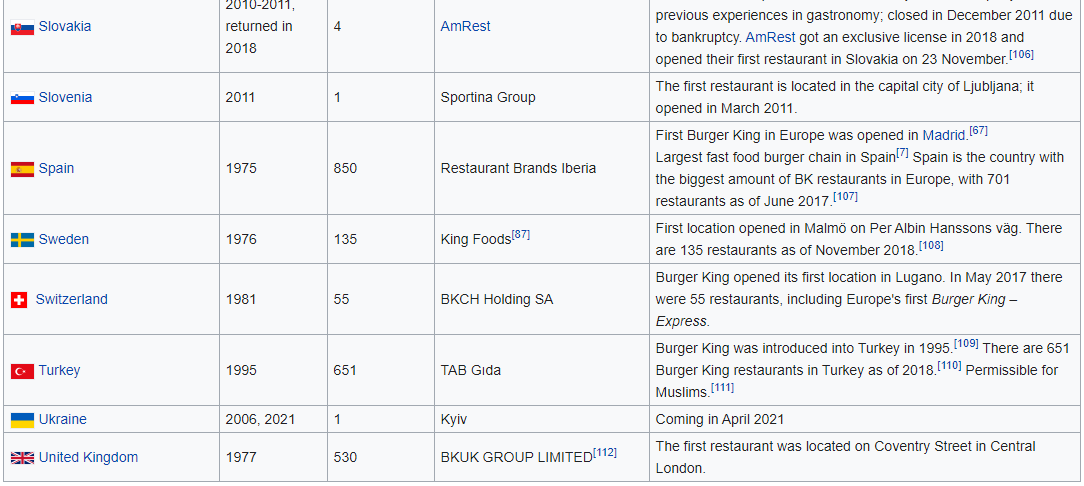This screenshot has width=1084, height=486.
Task: Open the Slovakia country link
Action: (64, 27)
